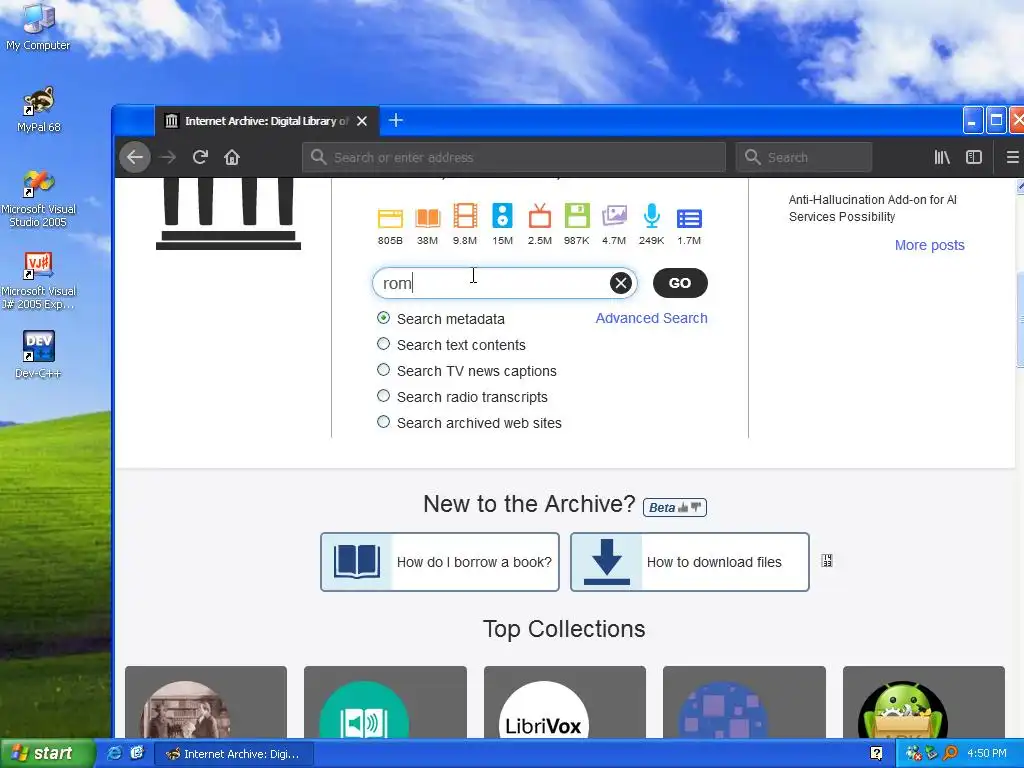The width and height of the screenshot is (1024, 768).
Task: Open the microphone concerts icon (249K)
Action: point(652,216)
